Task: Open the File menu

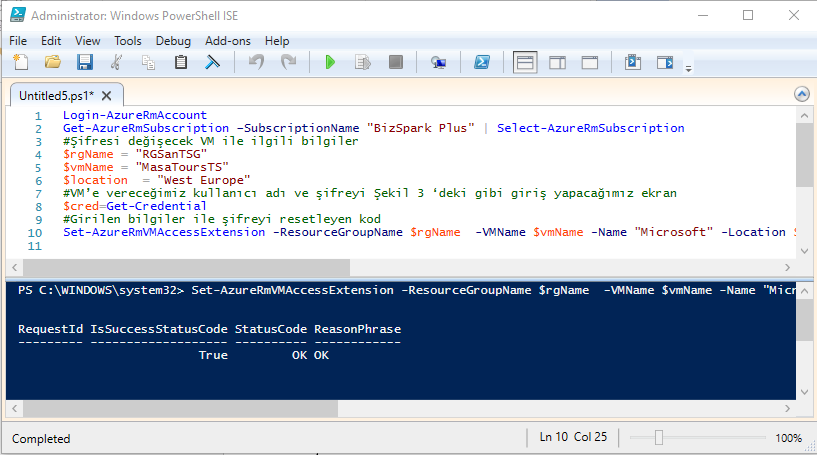Action: [x=18, y=41]
